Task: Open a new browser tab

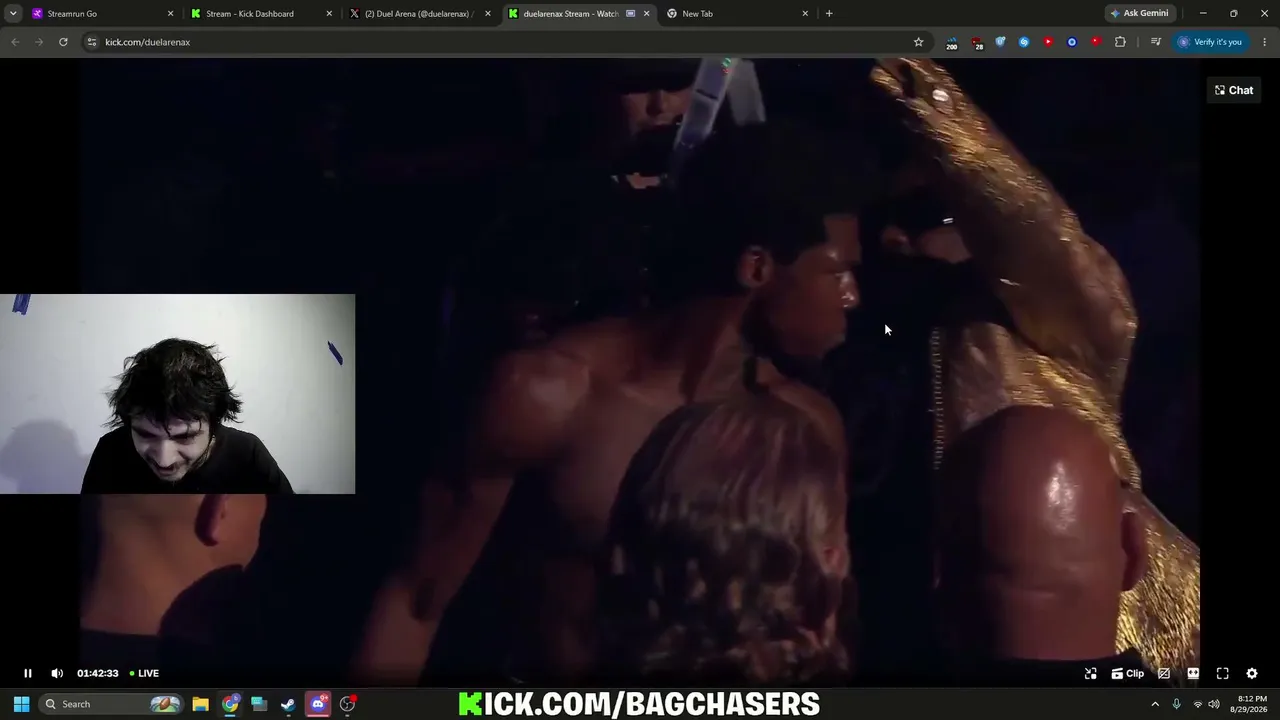Action: (829, 14)
